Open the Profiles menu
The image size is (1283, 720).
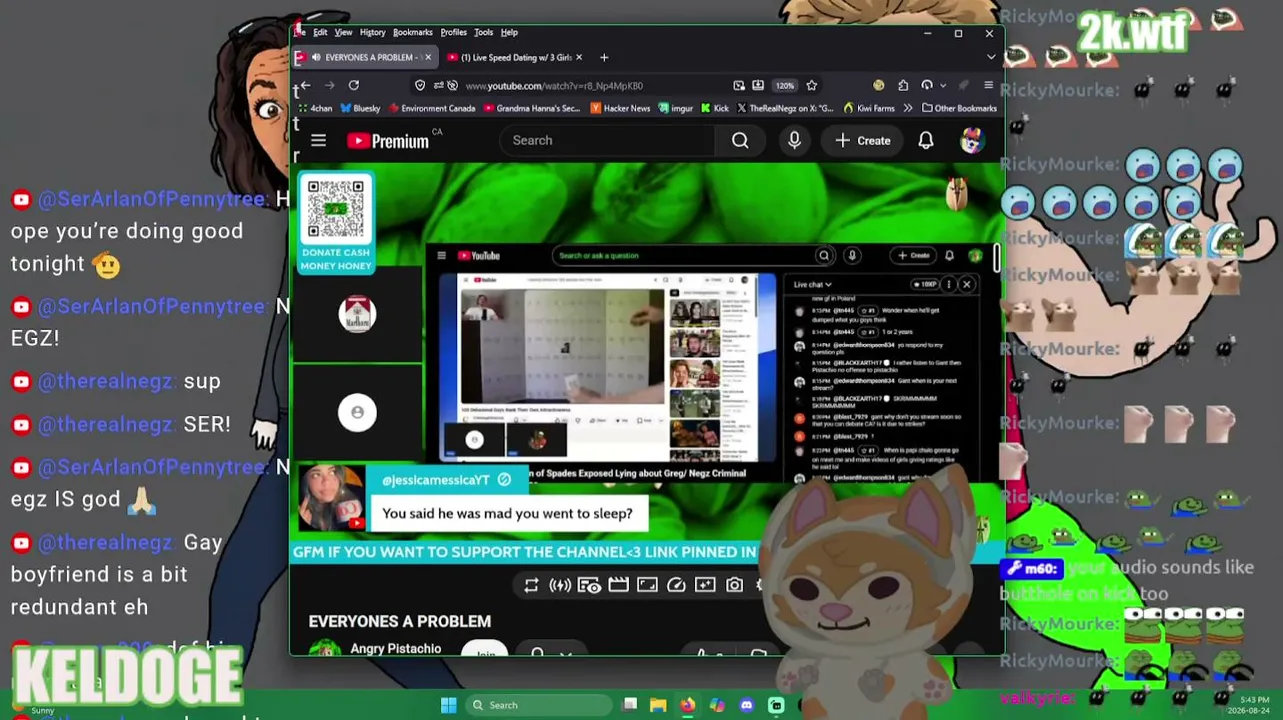pyautogui.click(x=453, y=32)
